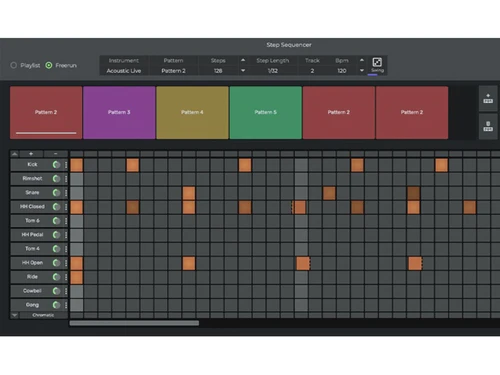Viewport: 500px width, 375px height.
Task: Click the Snare instrument label
Action: [x=32, y=193]
